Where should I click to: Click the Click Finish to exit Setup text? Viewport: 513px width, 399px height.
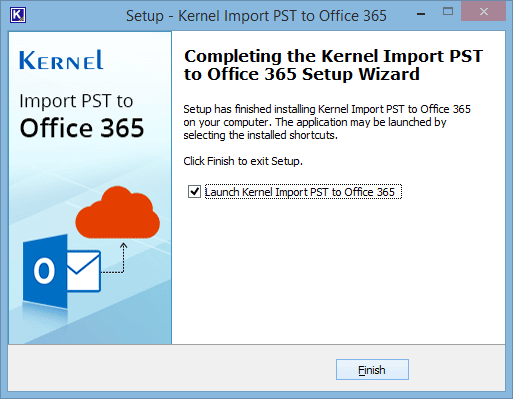click(x=243, y=161)
